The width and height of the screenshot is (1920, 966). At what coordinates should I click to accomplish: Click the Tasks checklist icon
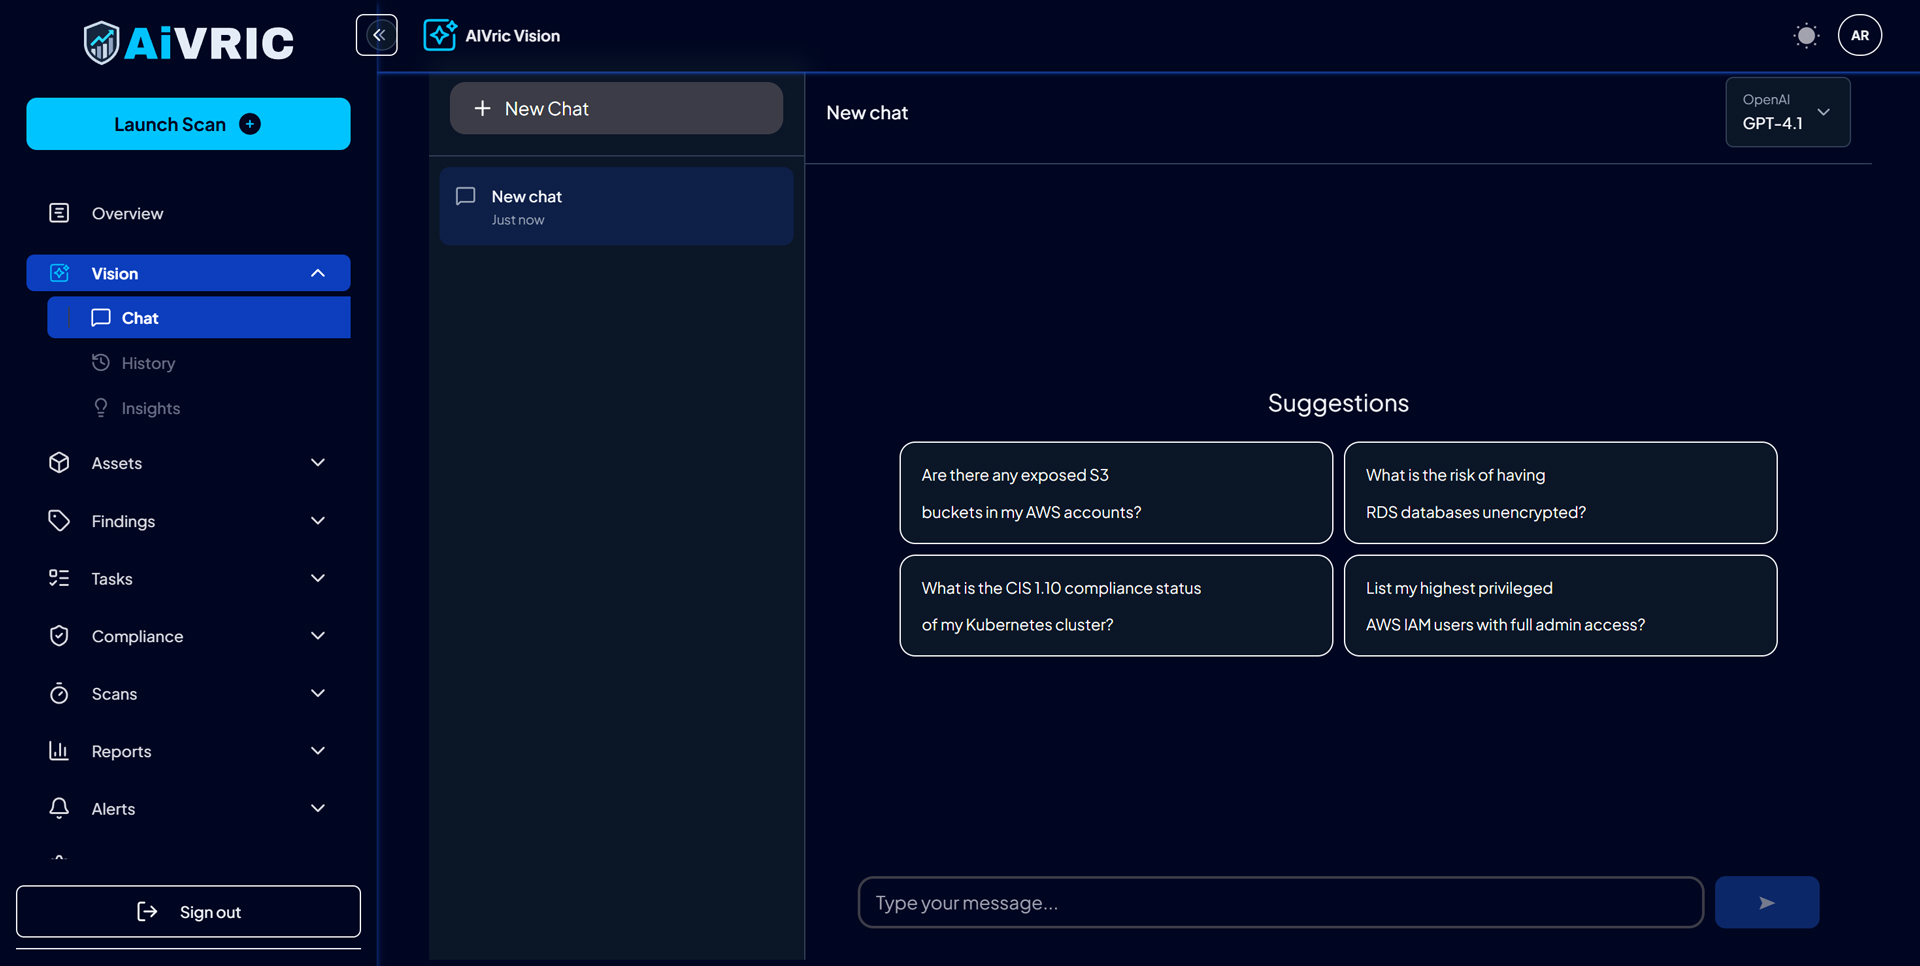59,578
